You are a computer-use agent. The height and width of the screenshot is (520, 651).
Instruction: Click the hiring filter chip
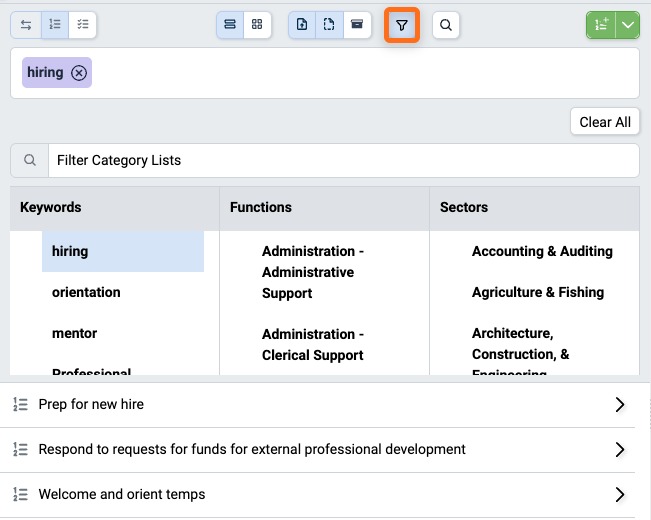tap(57, 73)
